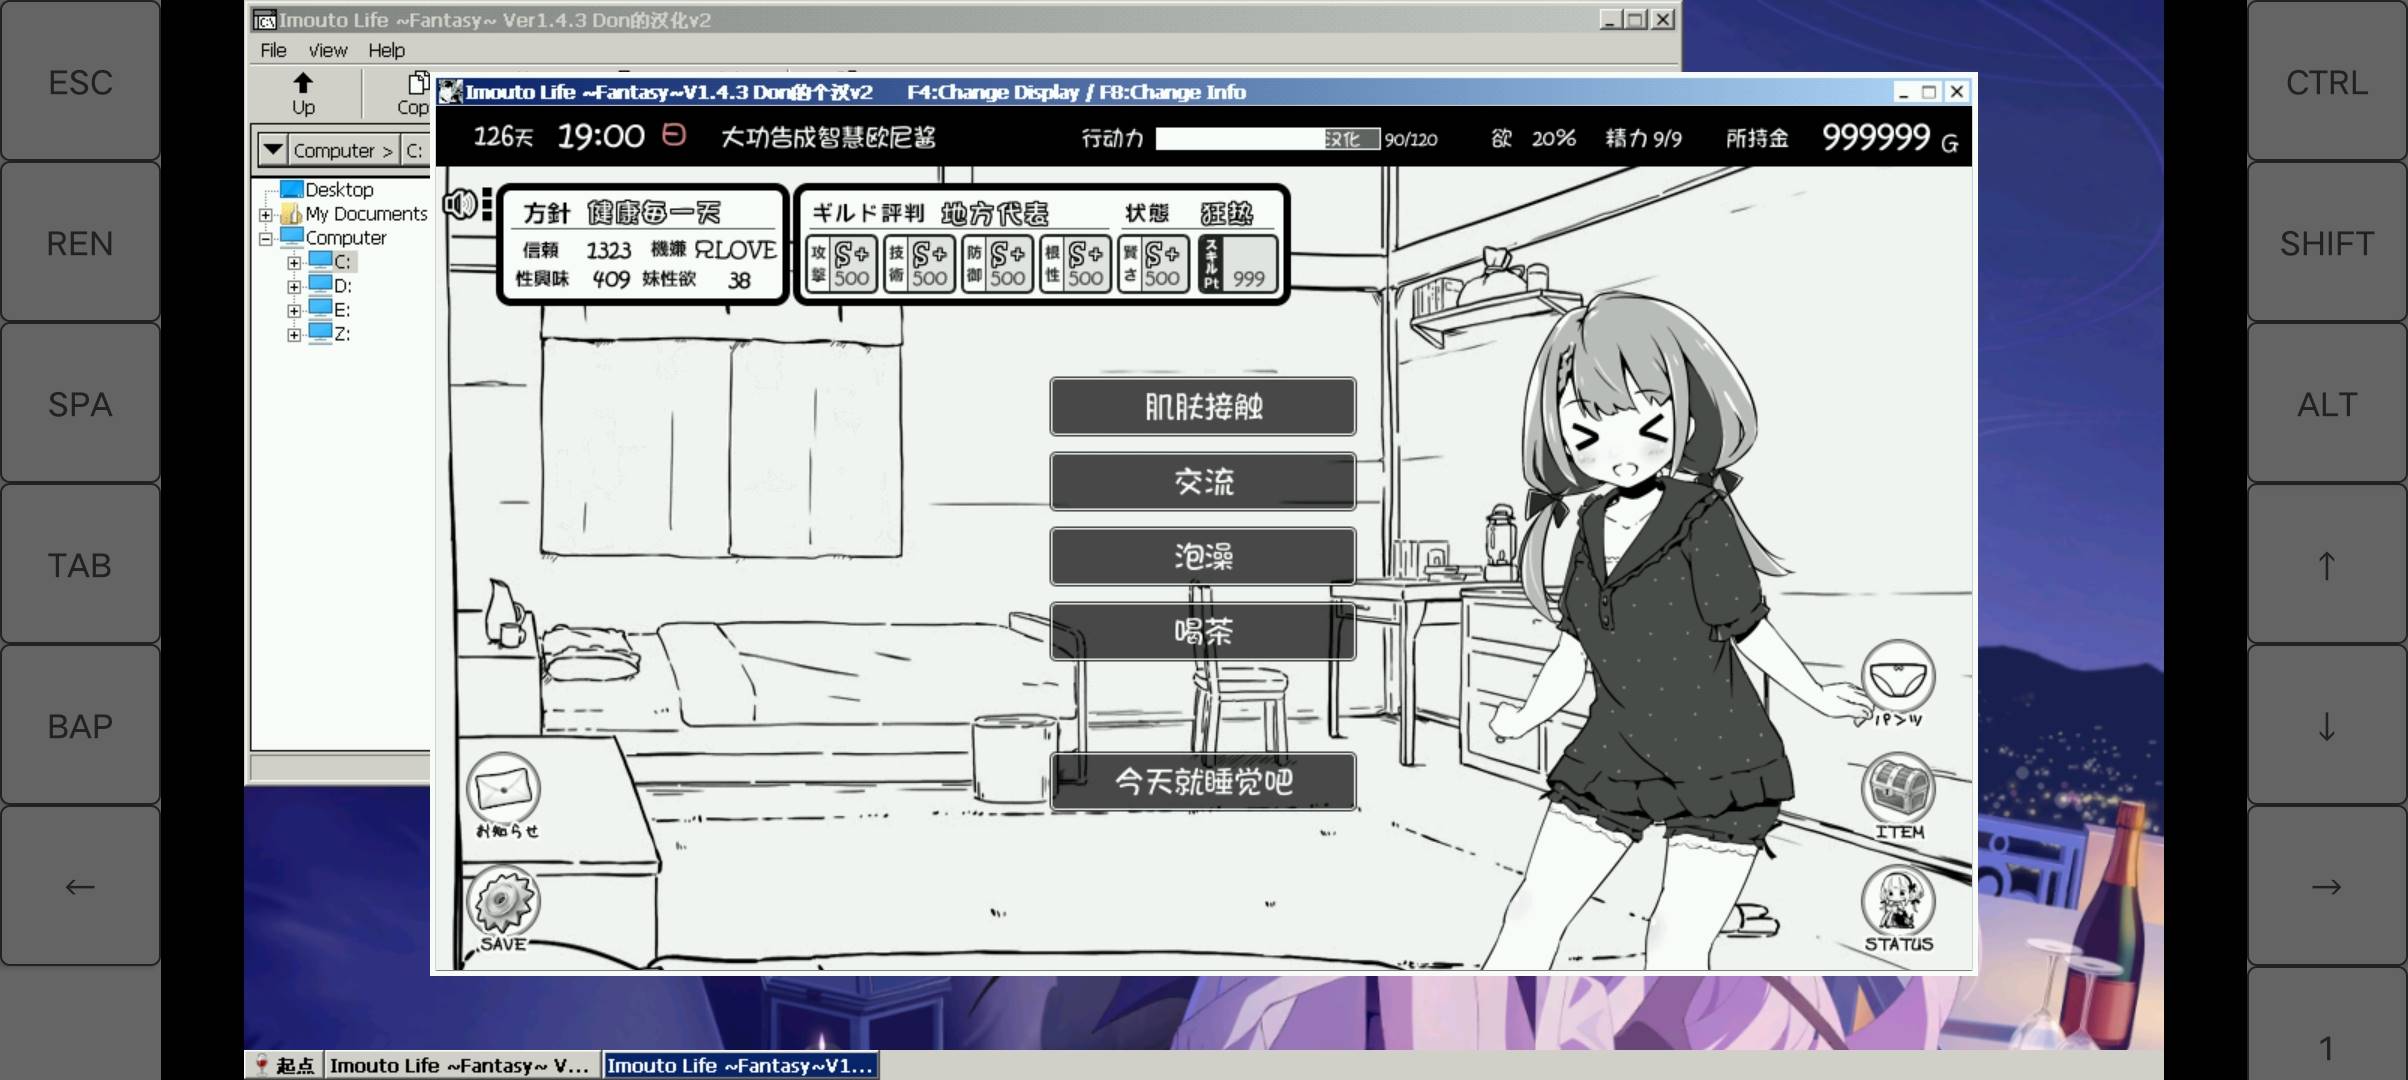Open Help menu in file explorer
Viewport: 2408px width, 1080px height.
tap(384, 49)
